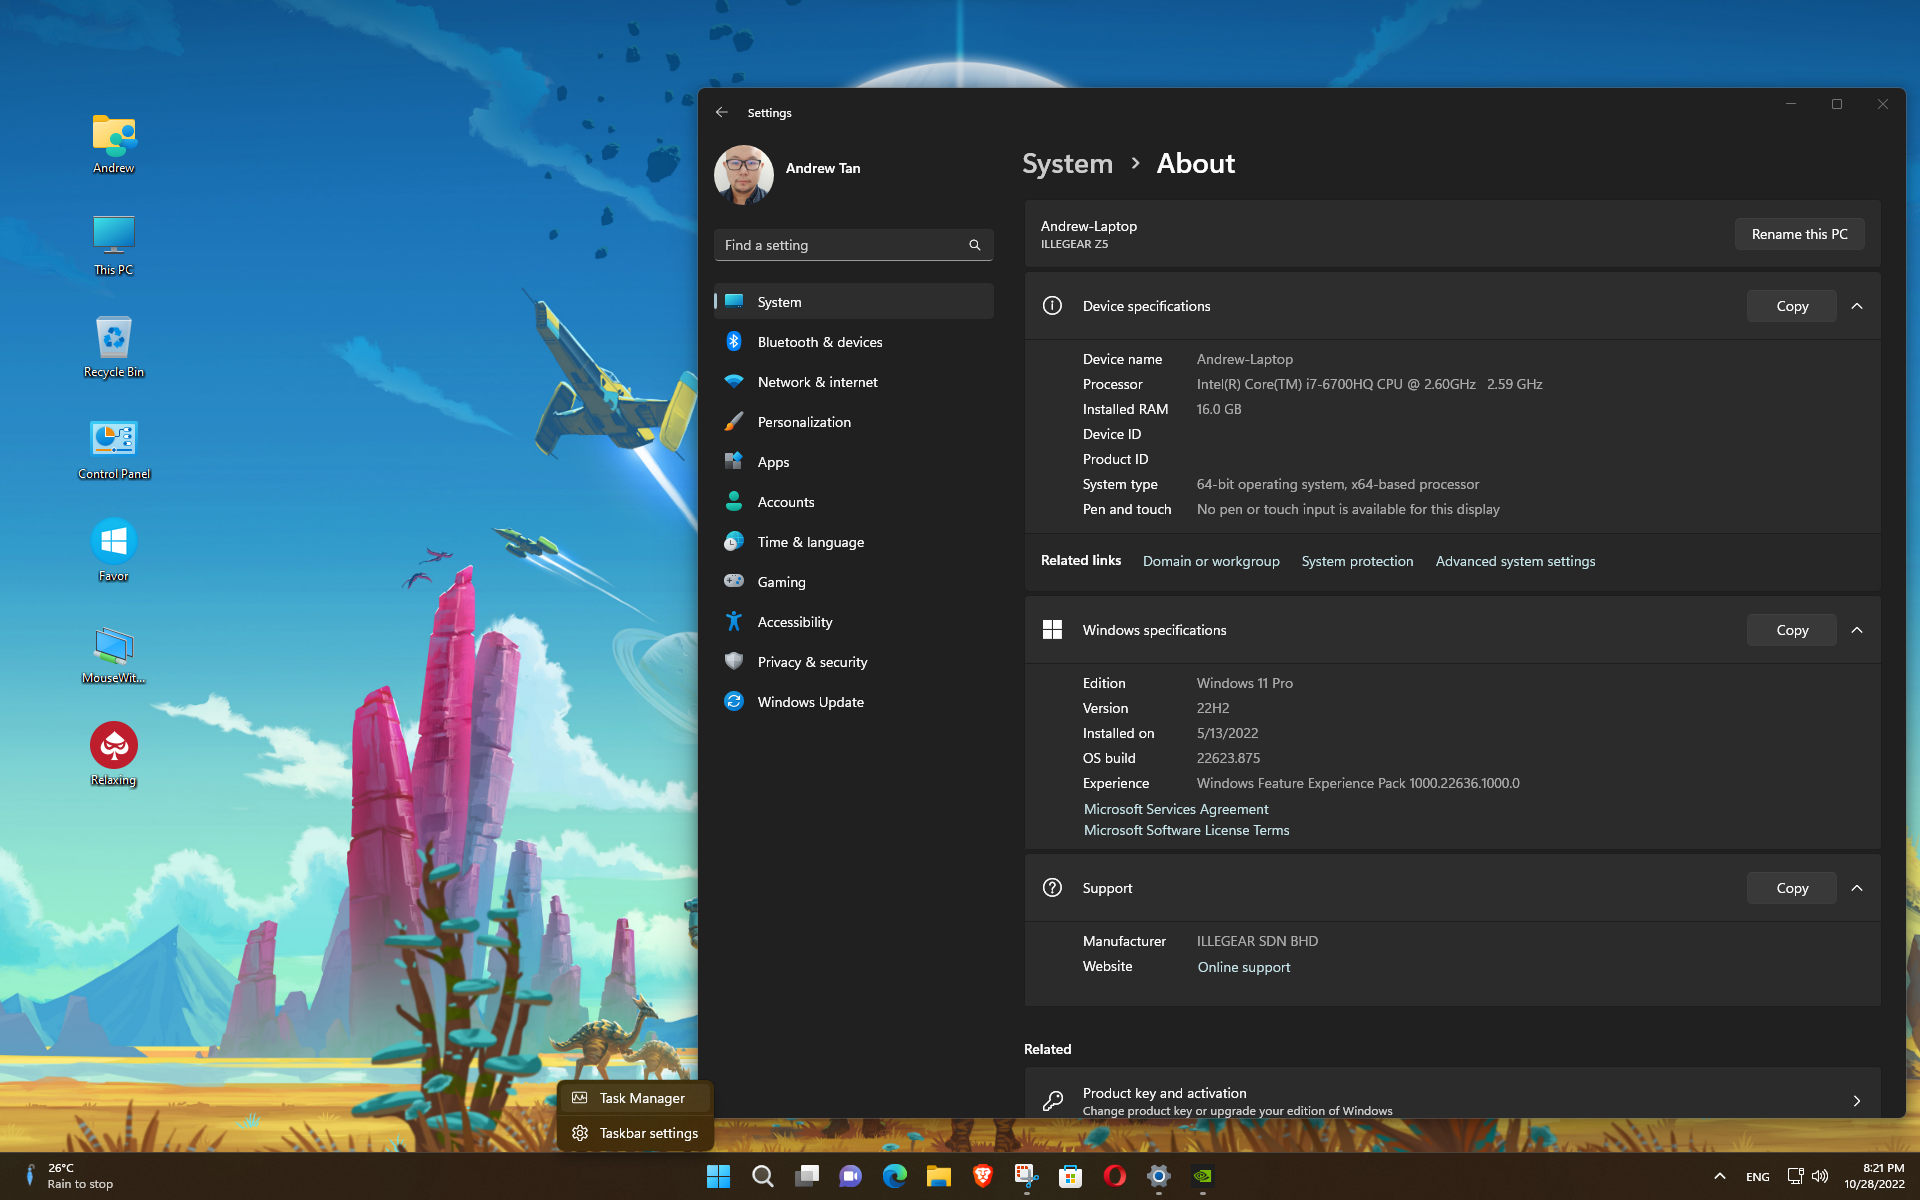
Task: Go to Personalization settings
Action: (804, 422)
